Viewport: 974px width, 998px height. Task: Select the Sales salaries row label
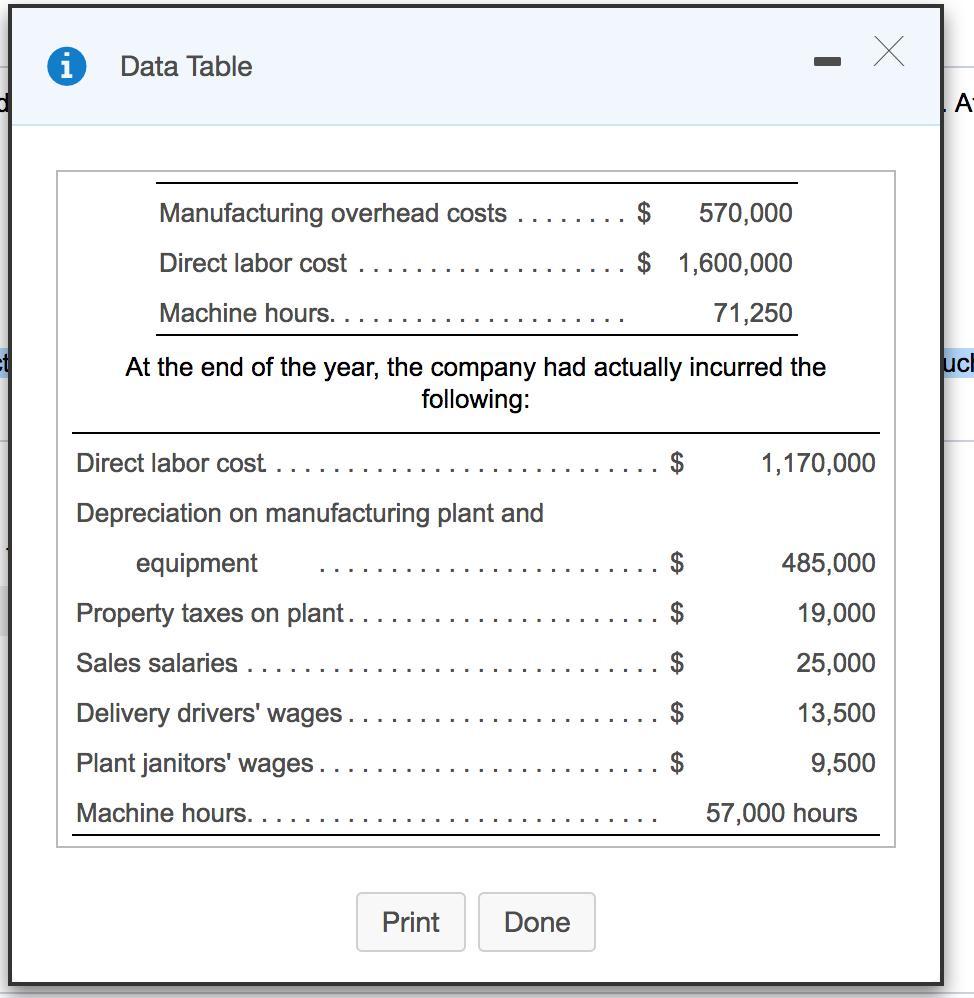pyautogui.click(x=157, y=663)
